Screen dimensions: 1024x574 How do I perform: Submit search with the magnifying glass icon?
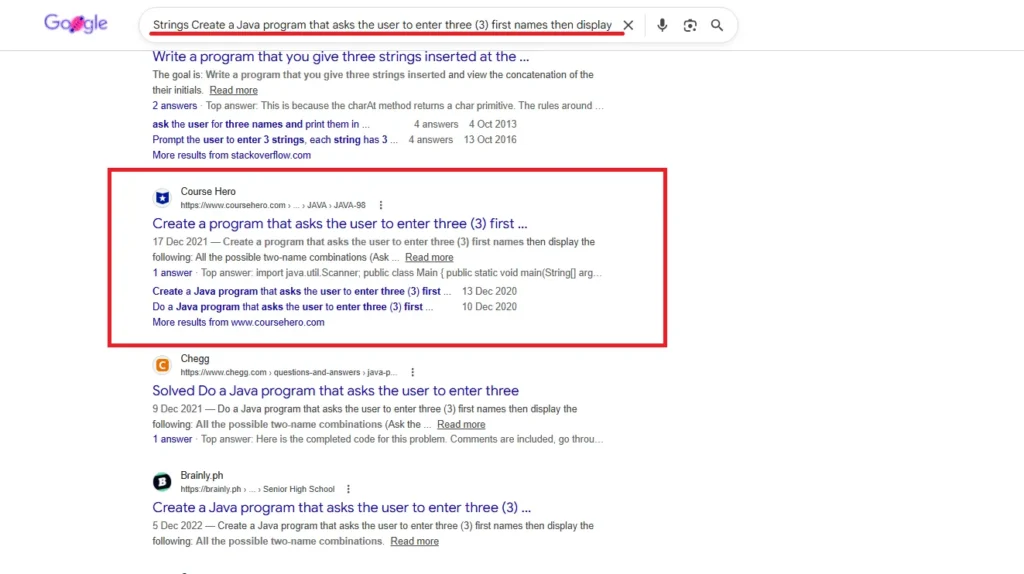coord(717,25)
